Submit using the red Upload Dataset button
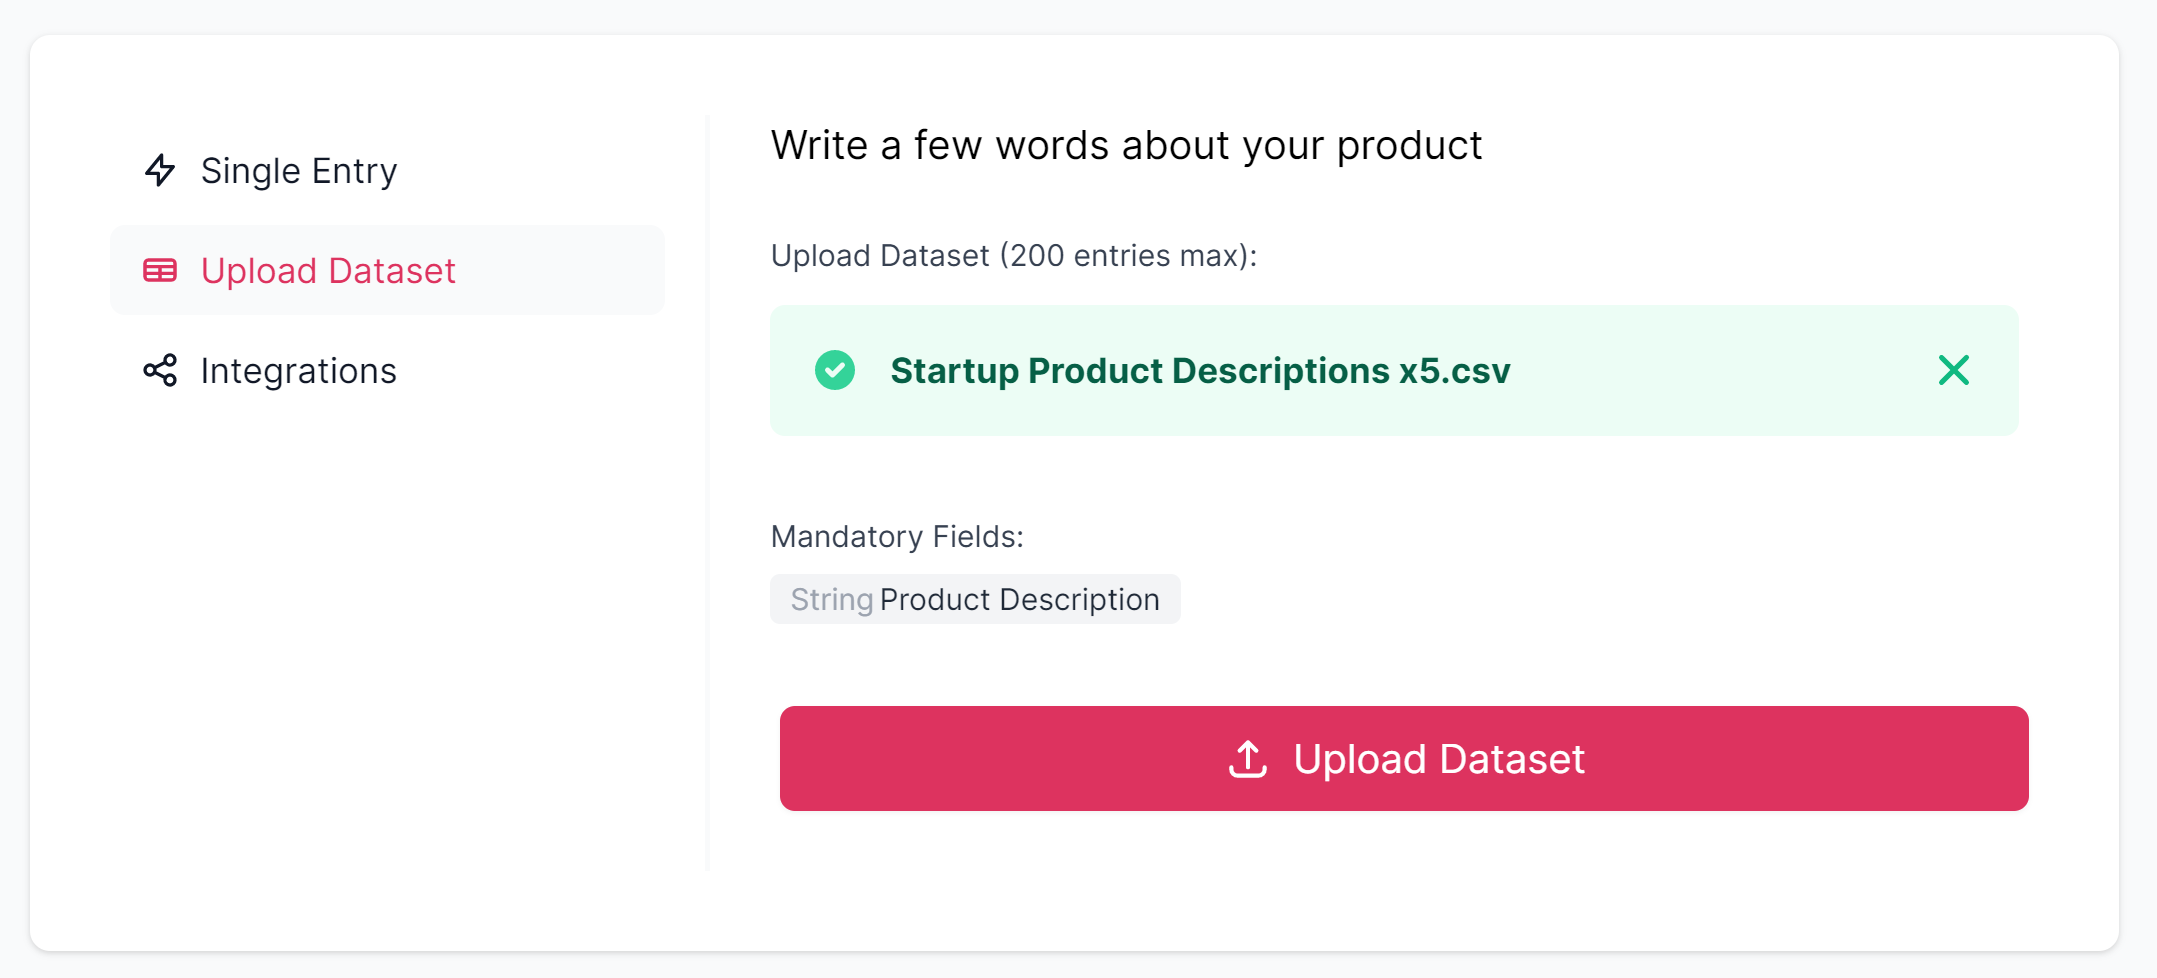 coord(1404,759)
